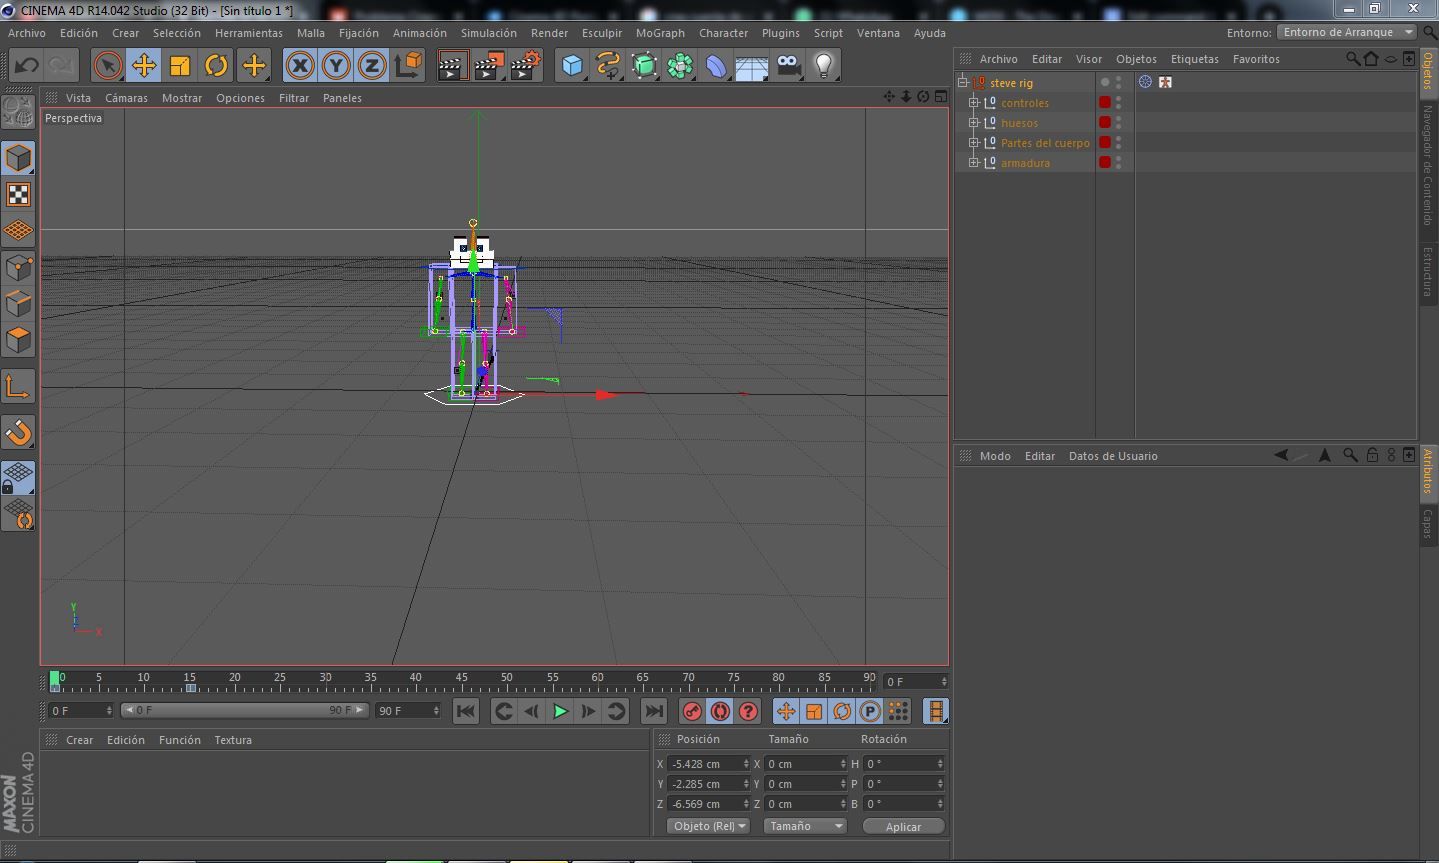
Task: Open the Cámaras viewport menu
Action: coord(126,98)
